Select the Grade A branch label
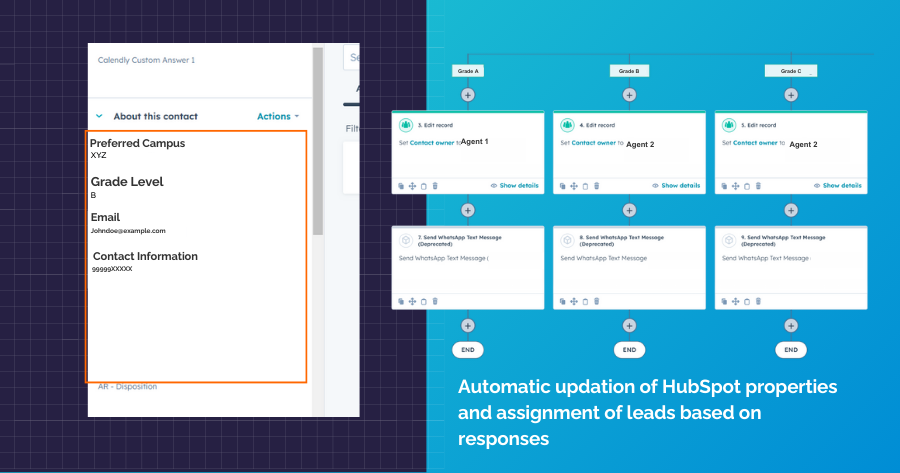Screen dimensions: 900x473 468,71
